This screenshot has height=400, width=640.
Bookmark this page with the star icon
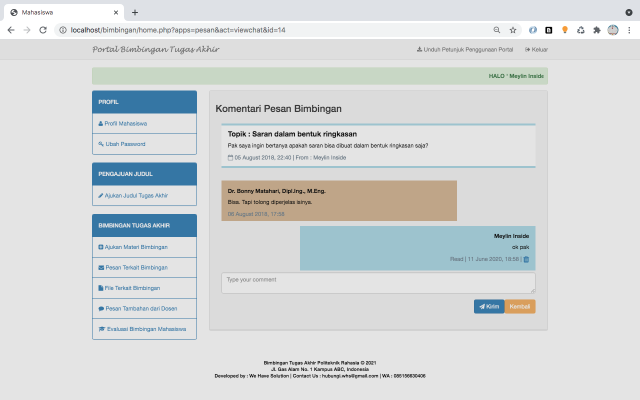513,30
